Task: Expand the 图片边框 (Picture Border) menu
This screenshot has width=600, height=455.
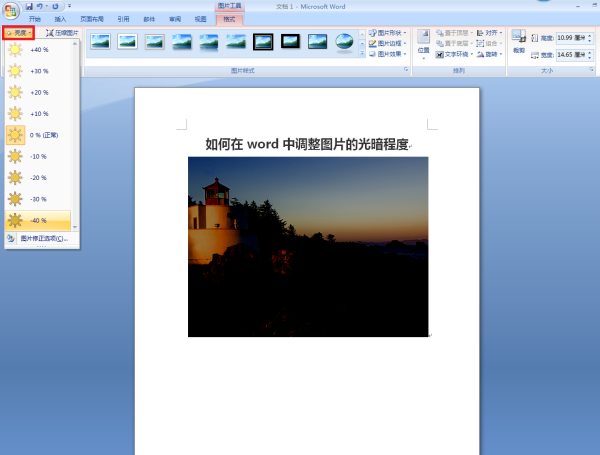Action: click(x=387, y=44)
